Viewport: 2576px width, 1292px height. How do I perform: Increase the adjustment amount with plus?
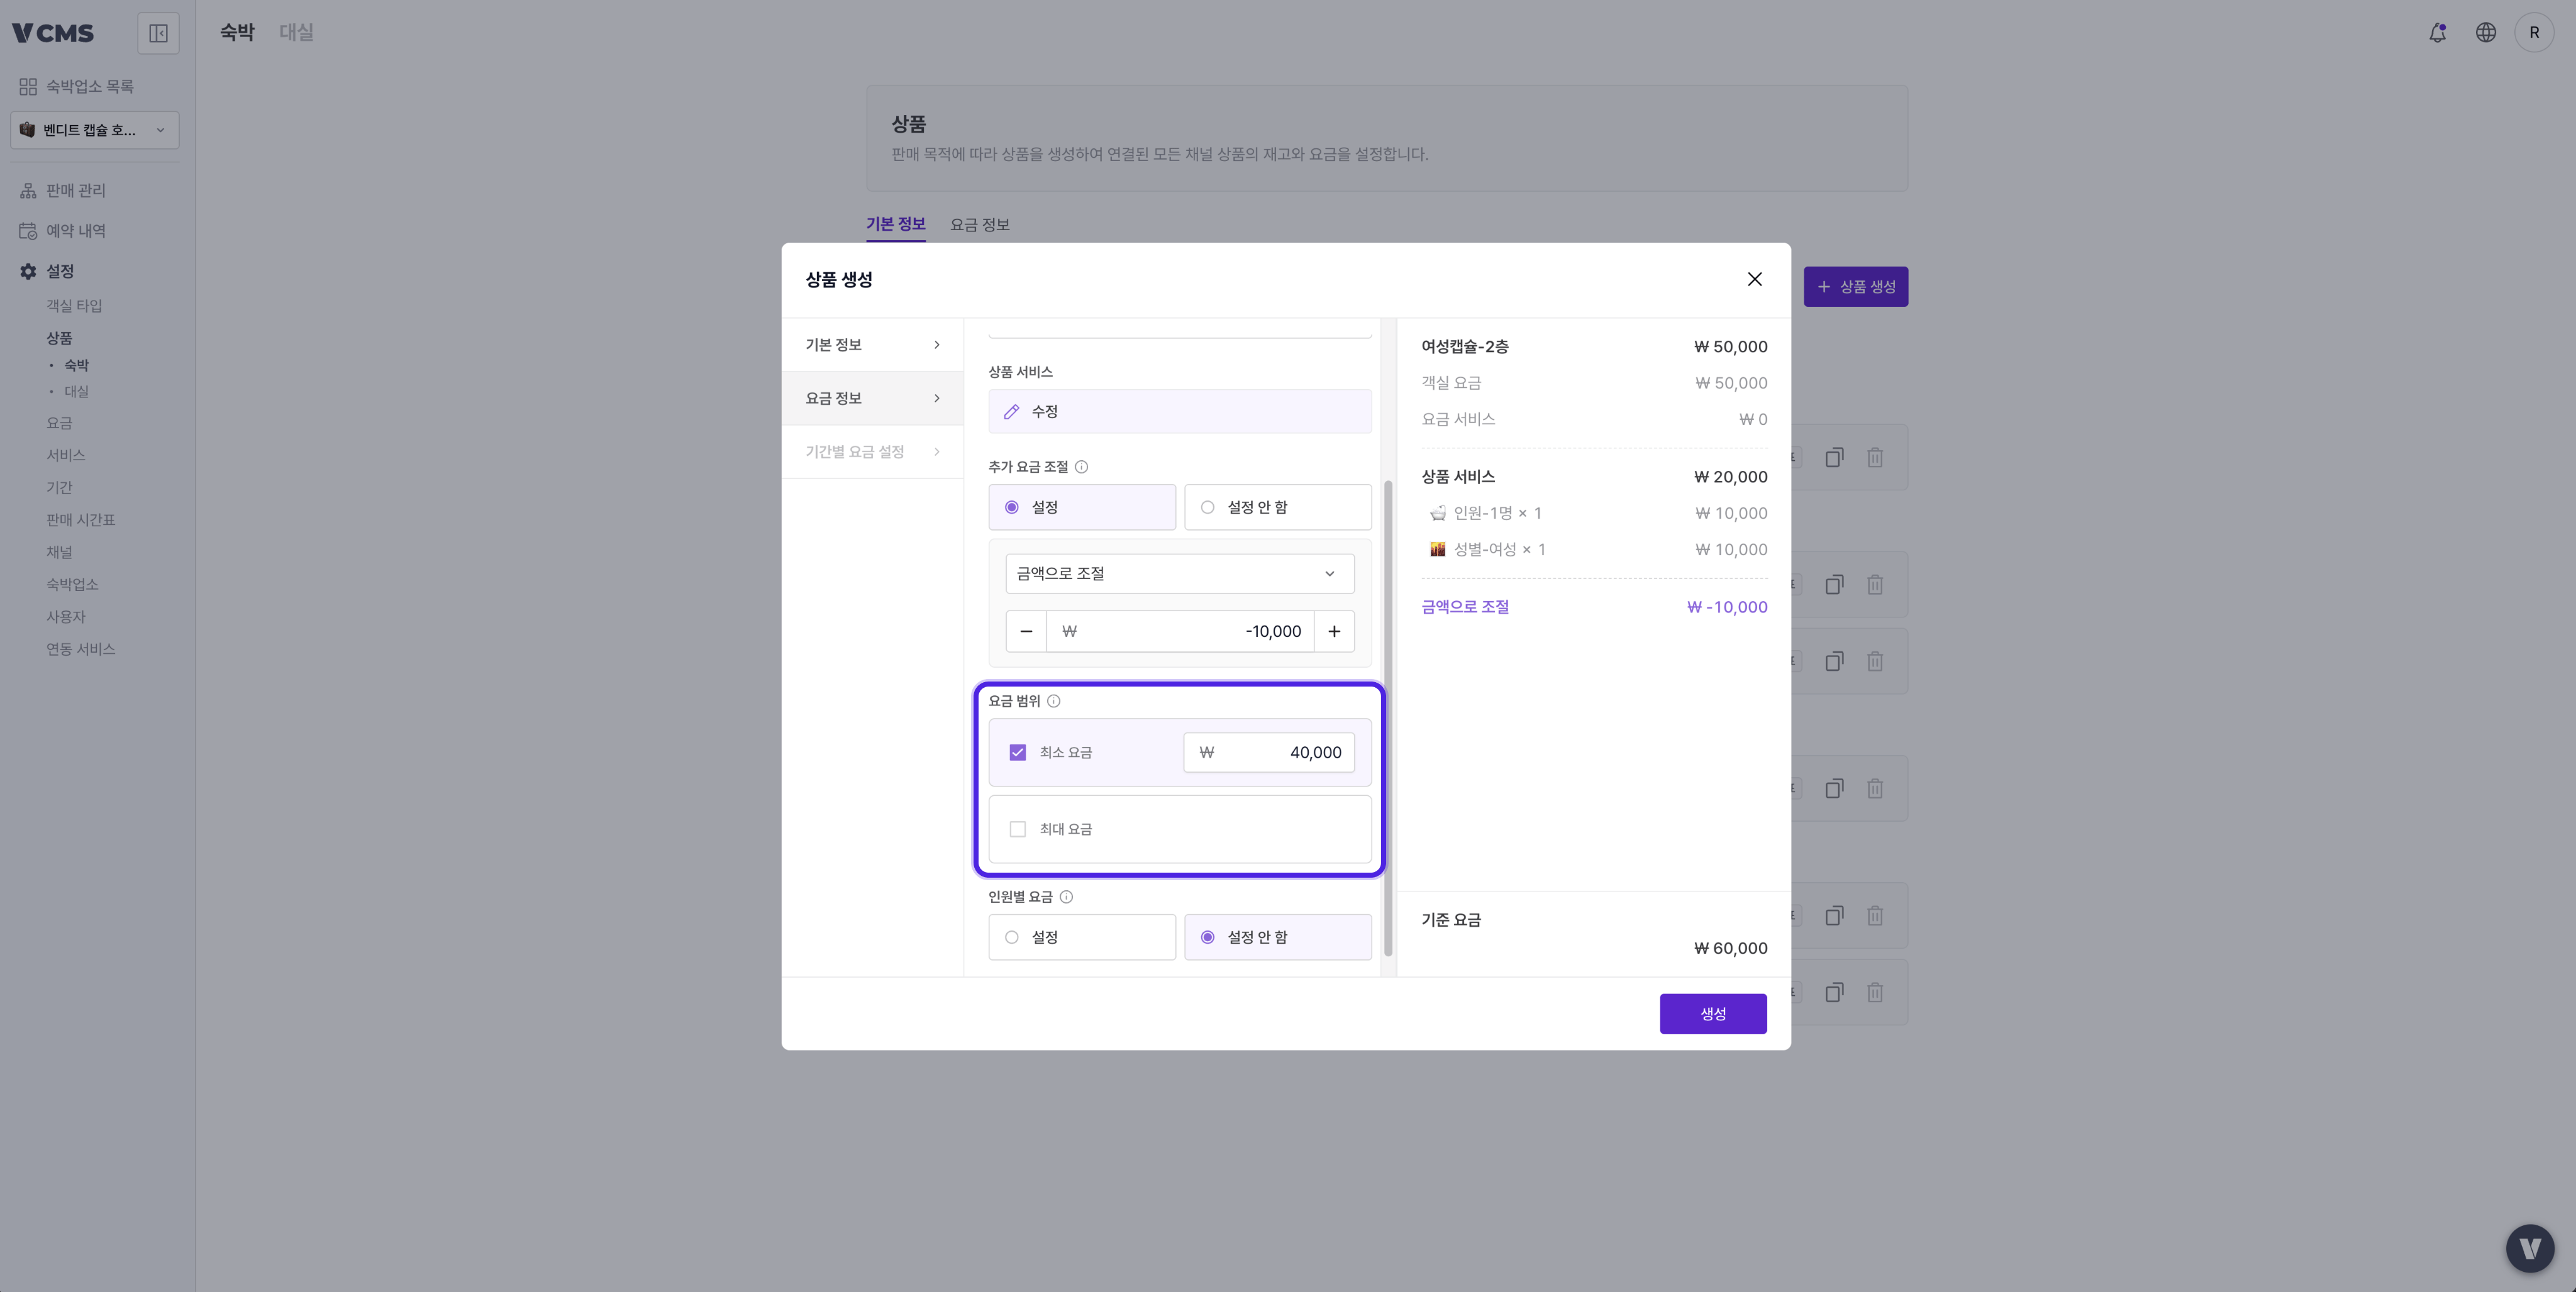[x=1334, y=631]
